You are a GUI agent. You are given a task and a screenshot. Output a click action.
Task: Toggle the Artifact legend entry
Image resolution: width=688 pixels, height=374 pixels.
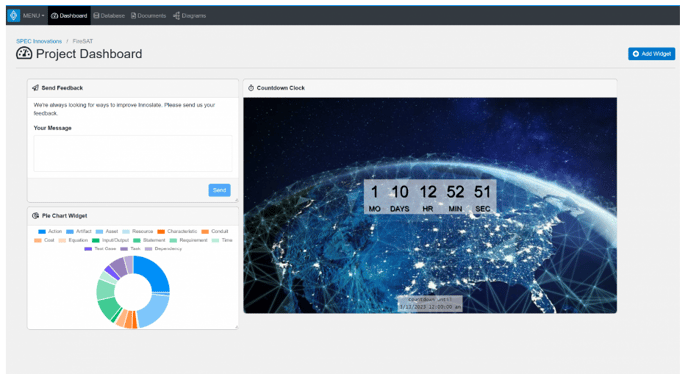pyautogui.click(x=79, y=231)
